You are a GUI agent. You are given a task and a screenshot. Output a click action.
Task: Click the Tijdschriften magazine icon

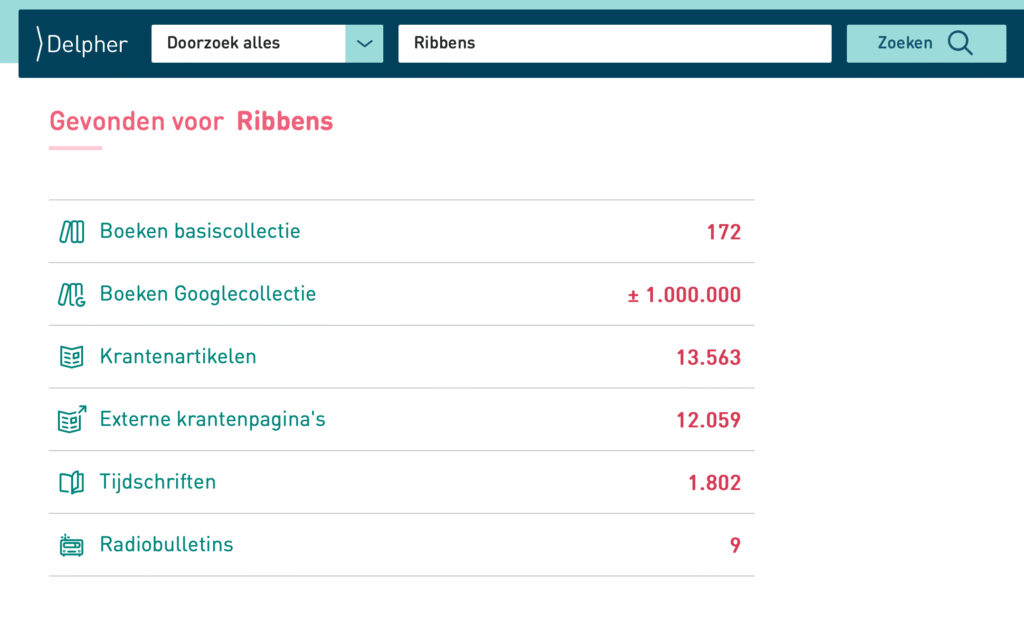[x=72, y=483]
